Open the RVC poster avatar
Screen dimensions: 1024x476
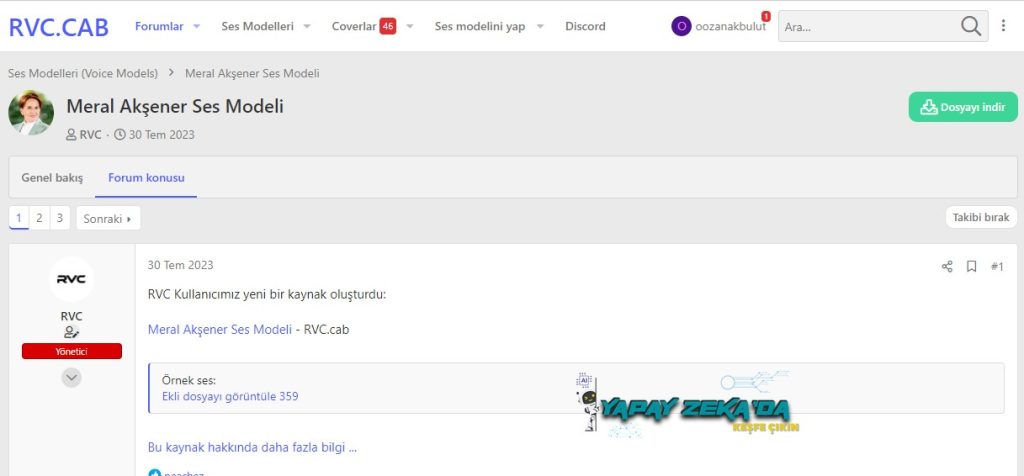tap(71, 279)
